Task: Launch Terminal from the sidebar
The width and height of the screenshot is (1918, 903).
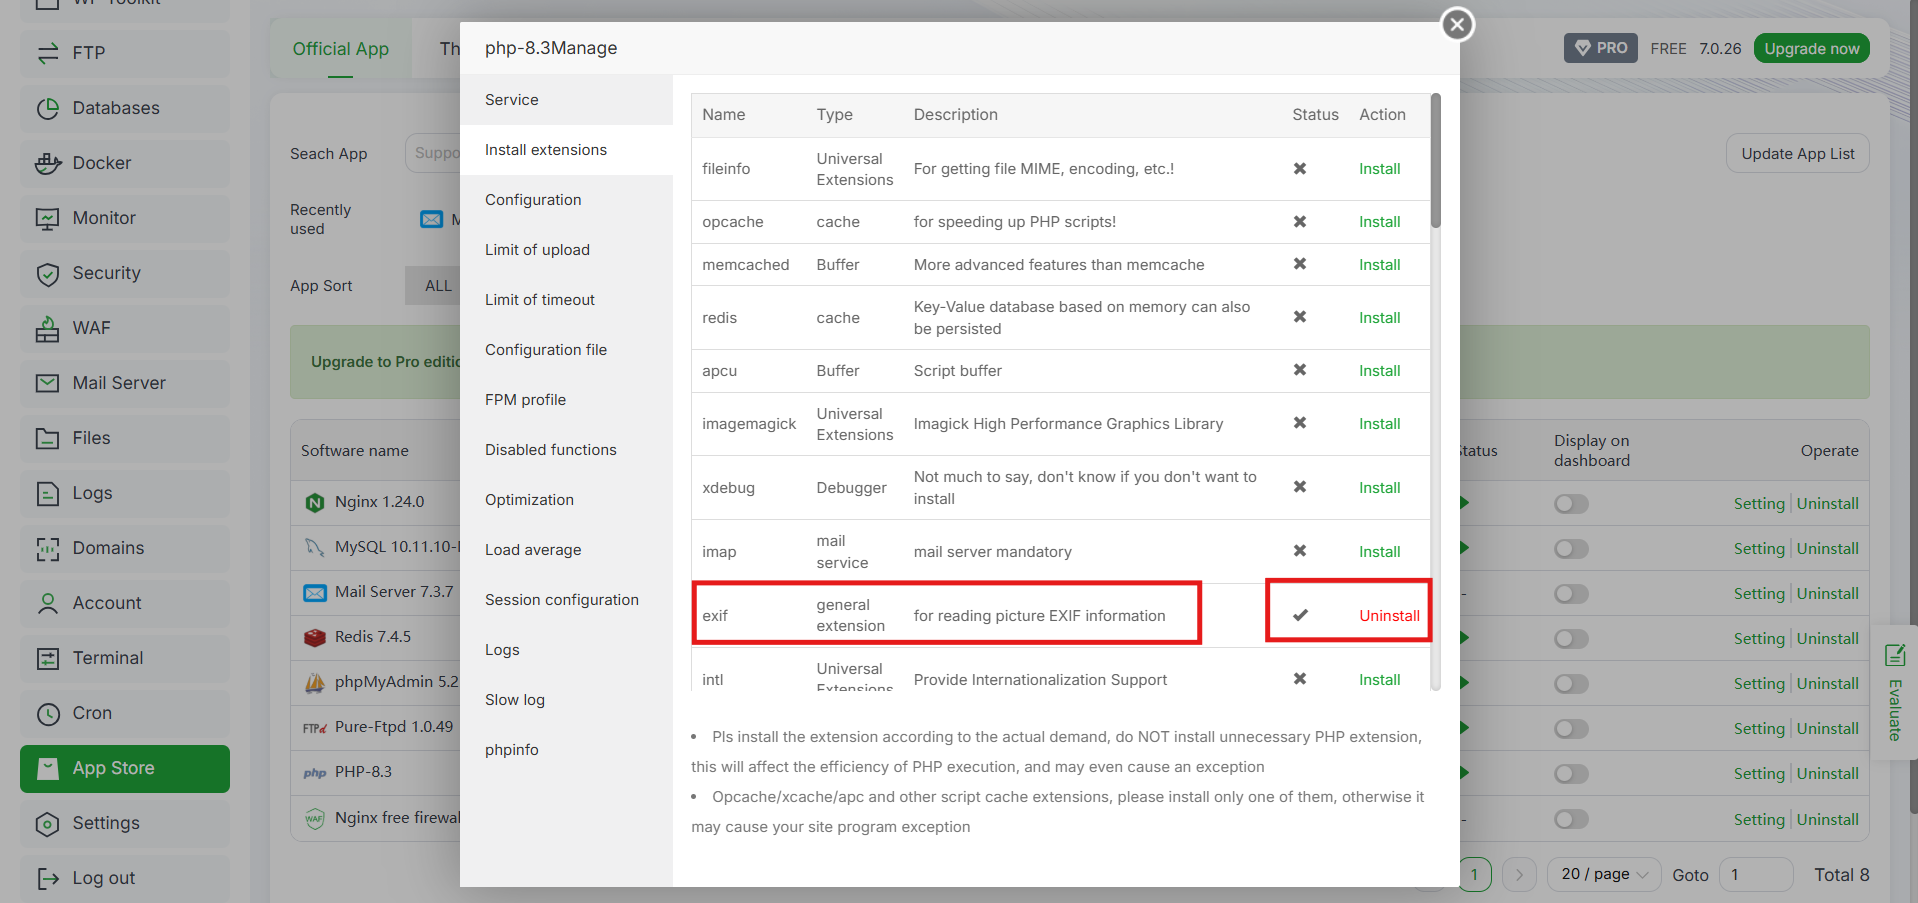Action: coord(125,658)
